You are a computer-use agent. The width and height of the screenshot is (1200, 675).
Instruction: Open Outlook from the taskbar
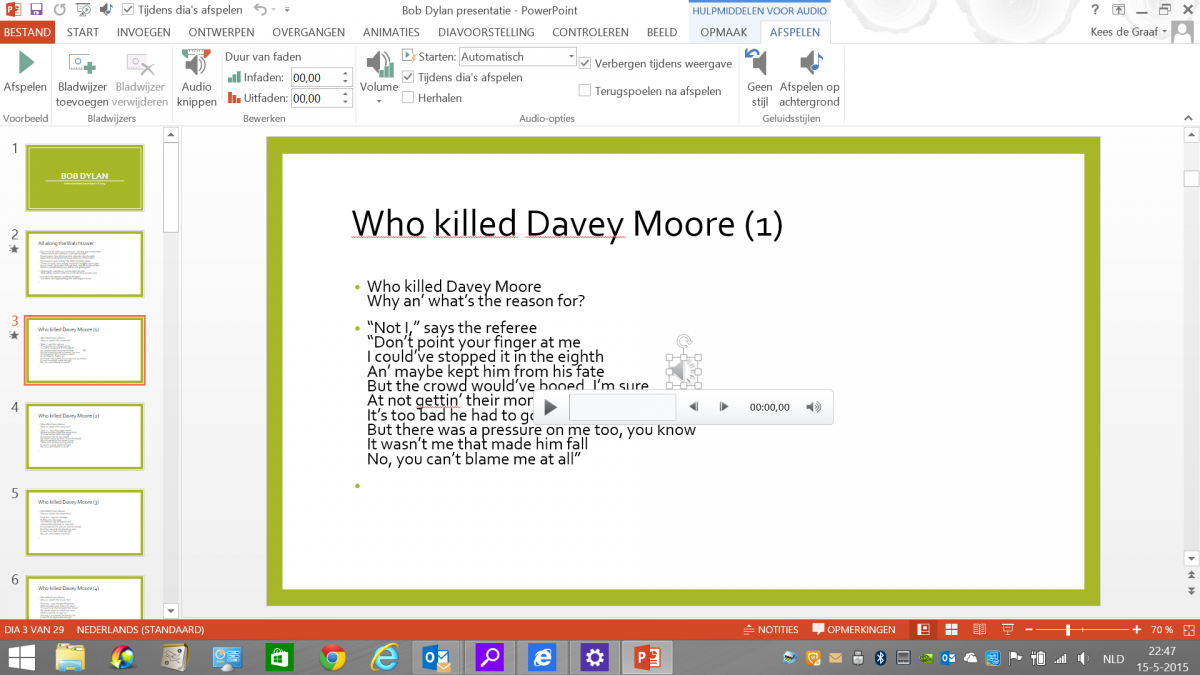[x=437, y=657]
